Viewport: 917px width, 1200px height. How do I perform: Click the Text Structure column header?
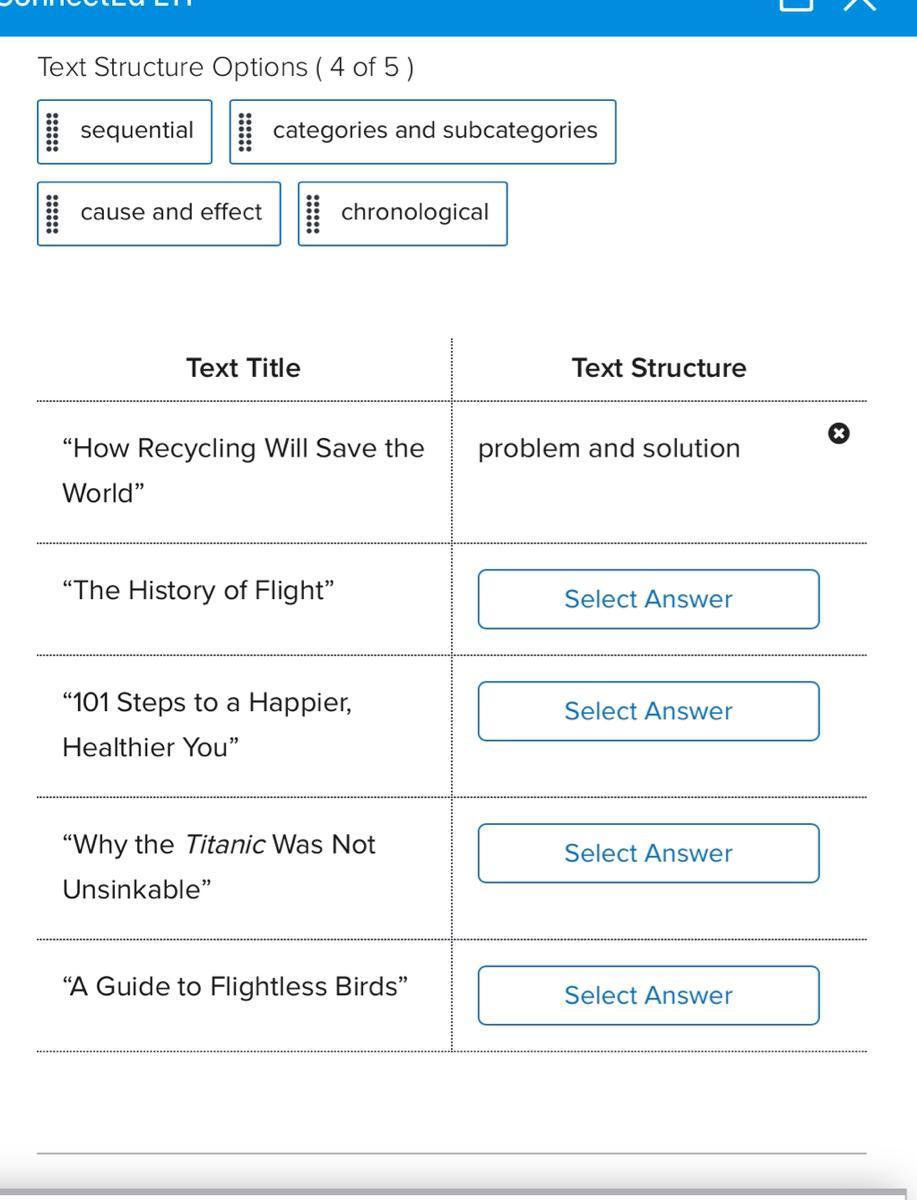coord(659,368)
